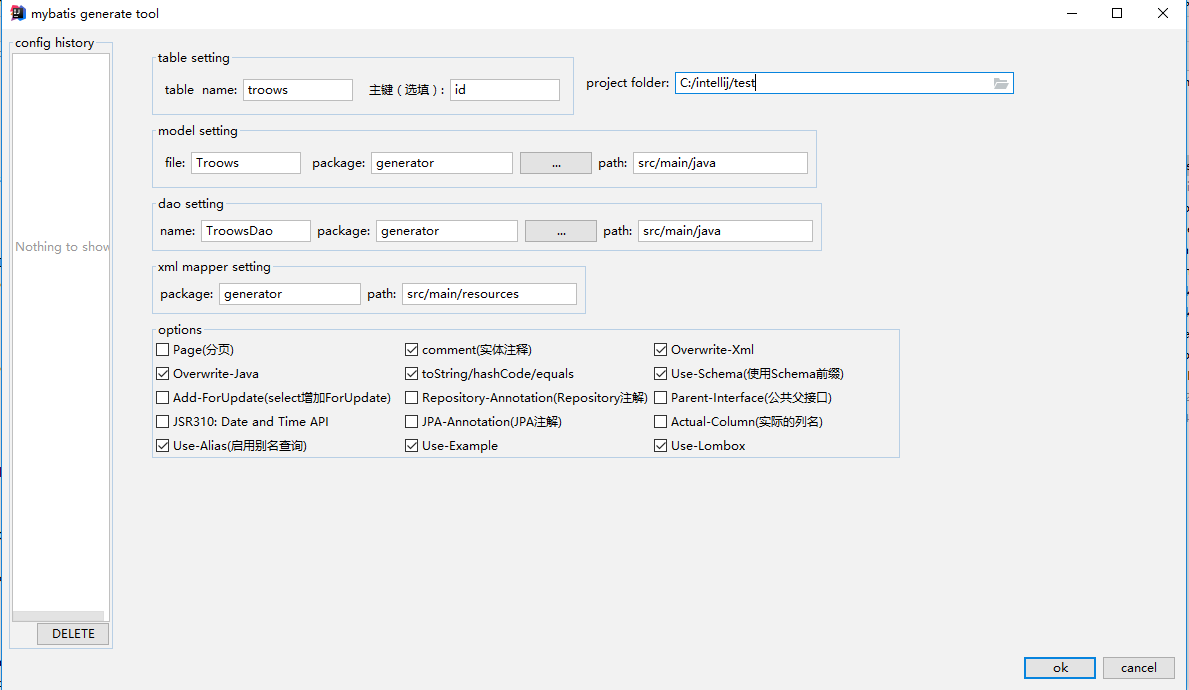Uncheck the Overwrite-Java option
Screen dimensions: 1189x690
pyautogui.click(x=163, y=374)
